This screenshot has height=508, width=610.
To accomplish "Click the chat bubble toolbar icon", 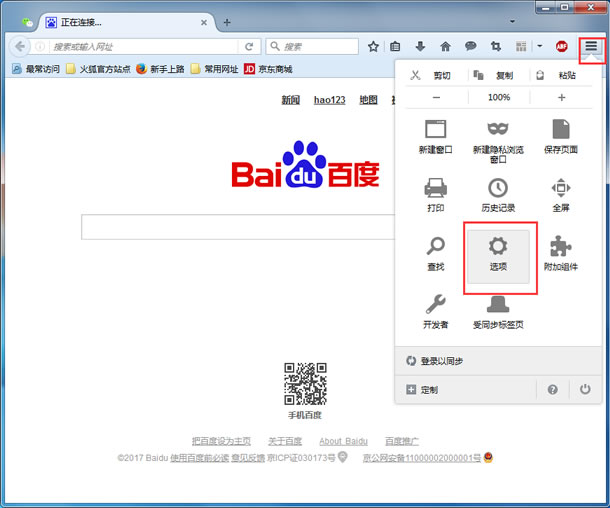I will pos(470,47).
